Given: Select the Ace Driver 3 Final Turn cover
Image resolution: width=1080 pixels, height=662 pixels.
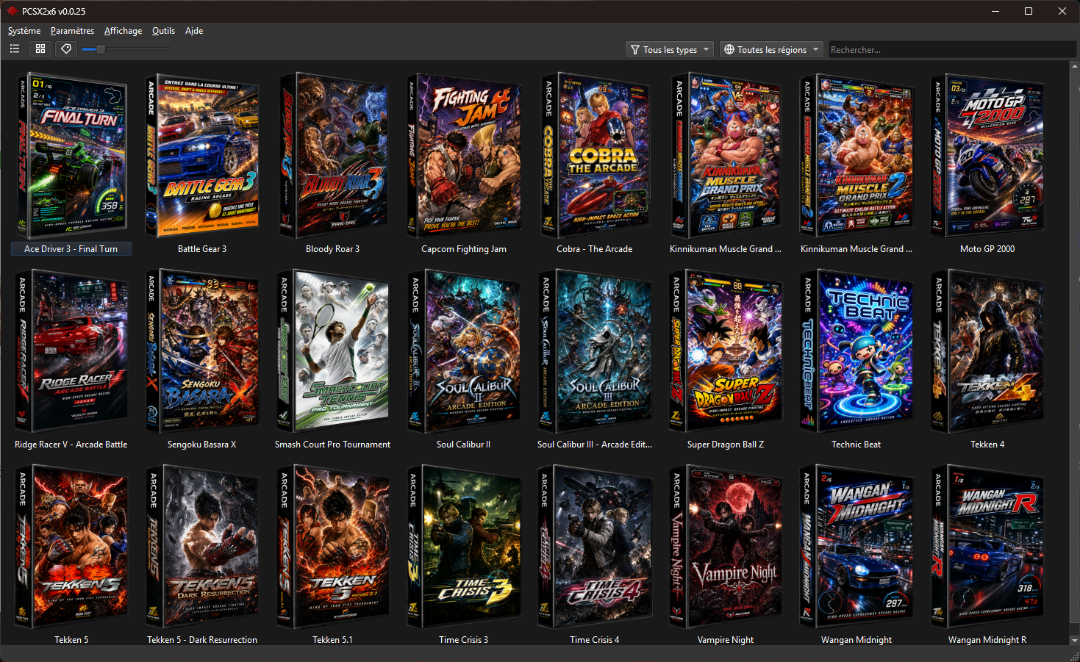Looking at the screenshot, I should coord(71,155).
